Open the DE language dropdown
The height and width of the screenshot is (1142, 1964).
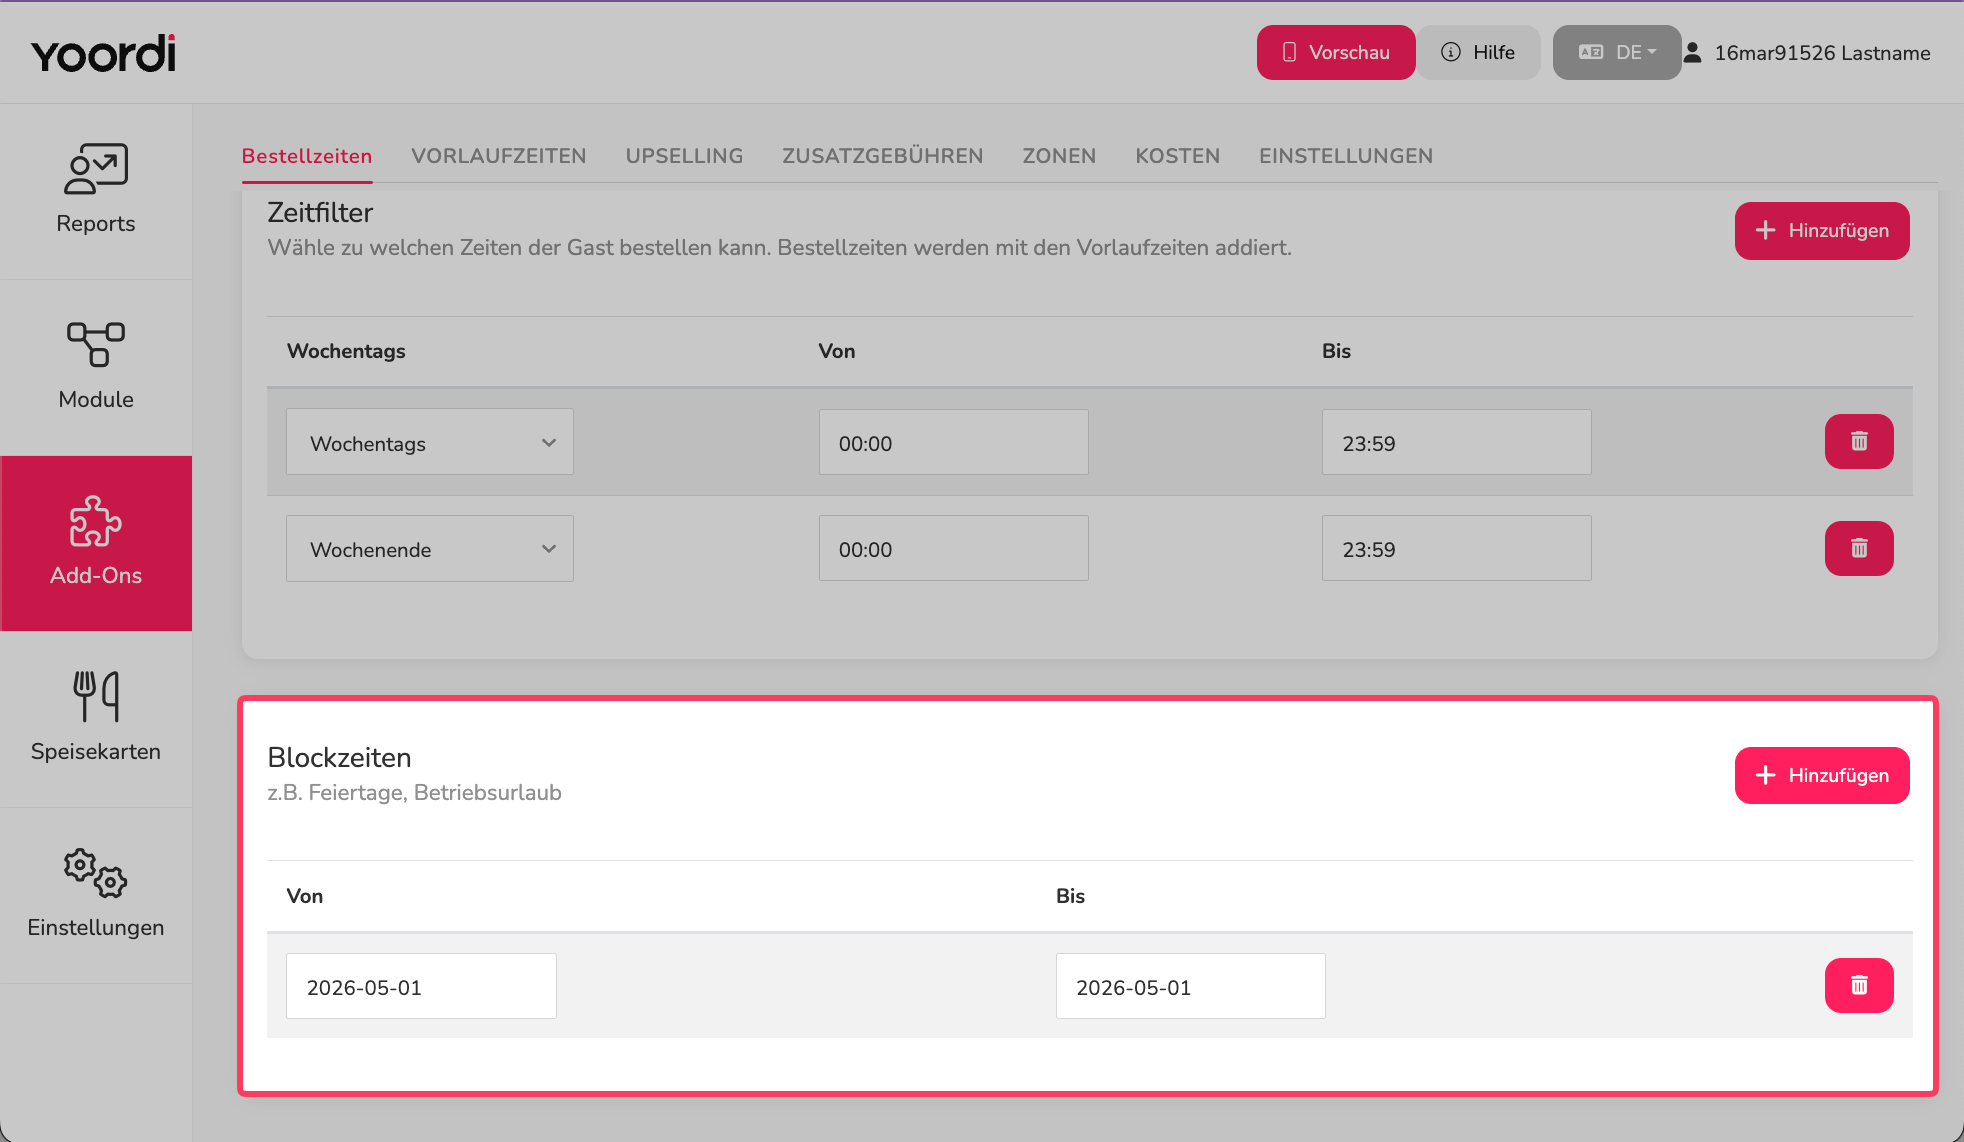(1617, 52)
